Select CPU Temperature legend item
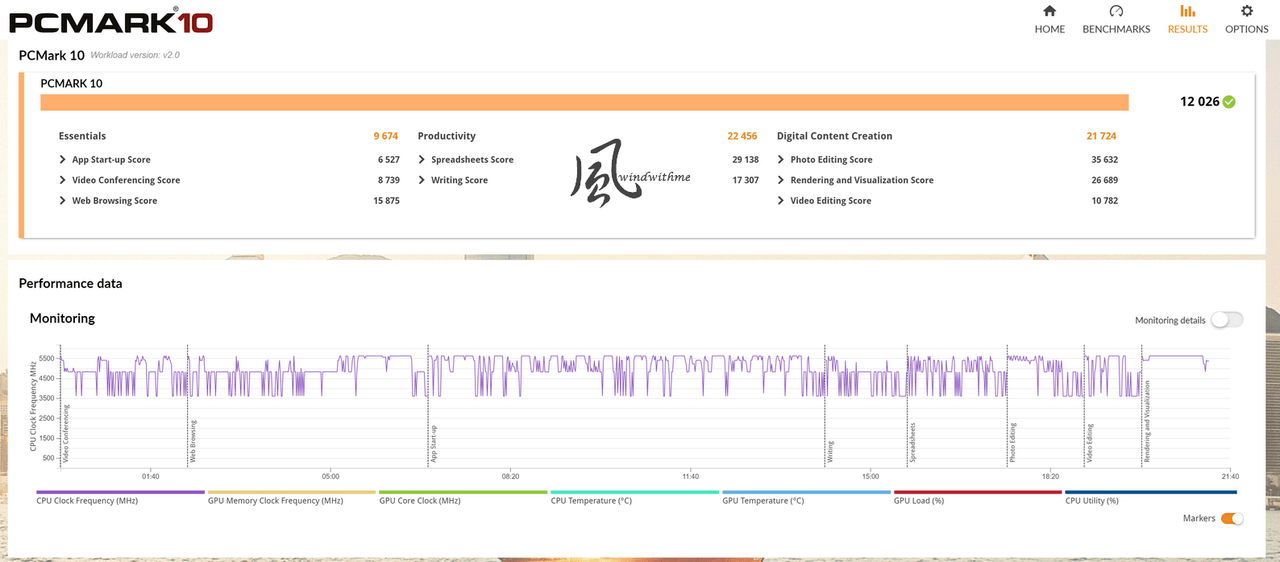Viewport: 1280px width, 562px height. click(591, 500)
